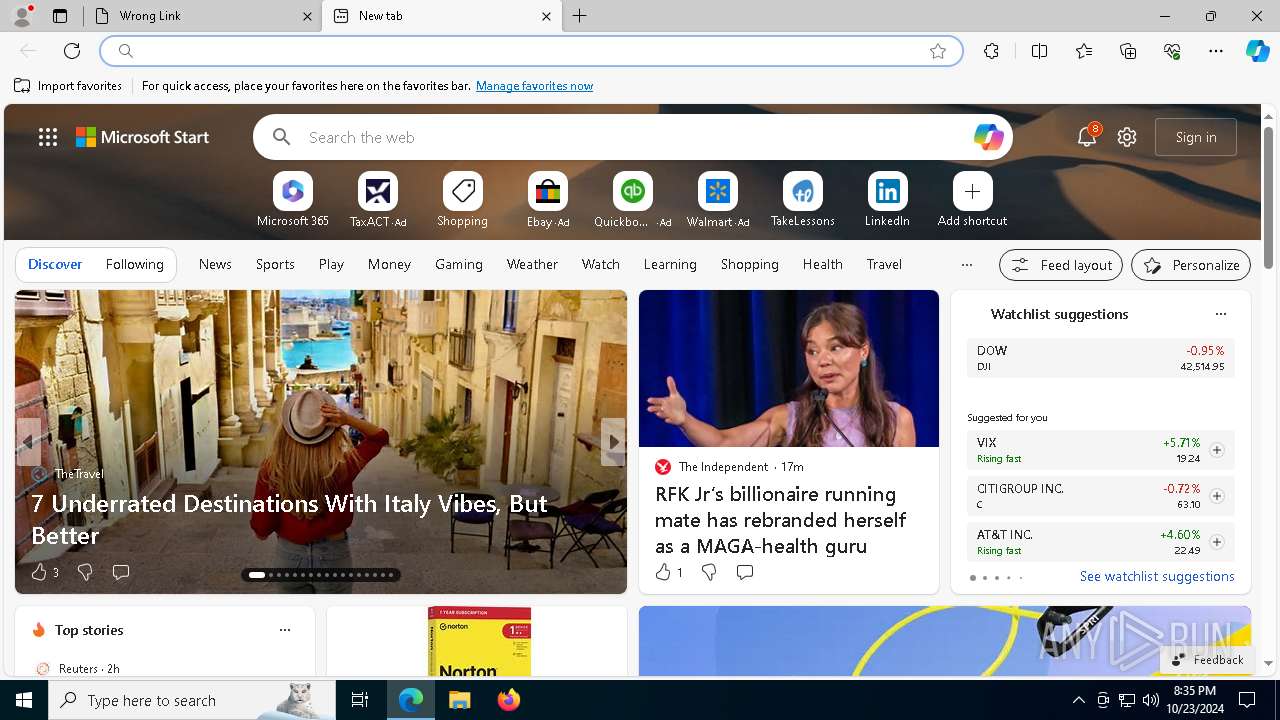This screenshot has height=720, width=1280.
Task: Click the Sign in button
Action: (1196, 137)
